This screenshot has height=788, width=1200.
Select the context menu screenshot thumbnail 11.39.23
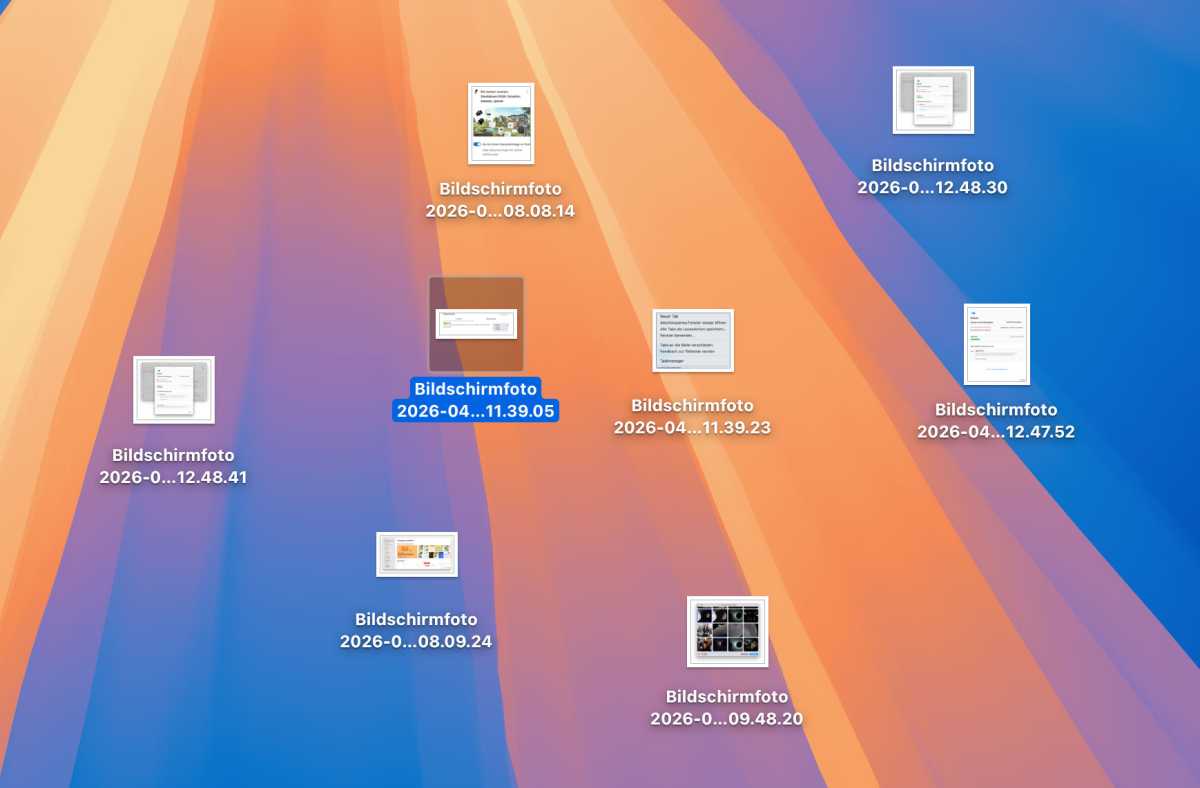tap(693, 340)
